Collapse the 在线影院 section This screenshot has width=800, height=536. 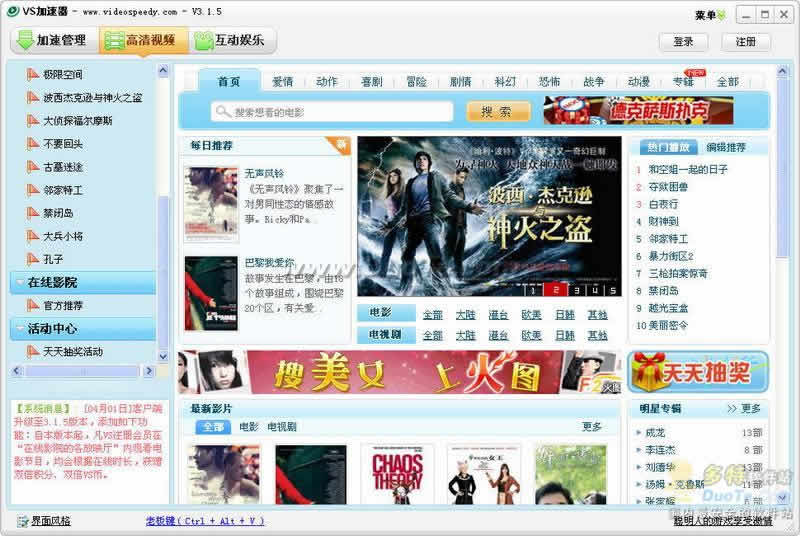coord(83,283)
